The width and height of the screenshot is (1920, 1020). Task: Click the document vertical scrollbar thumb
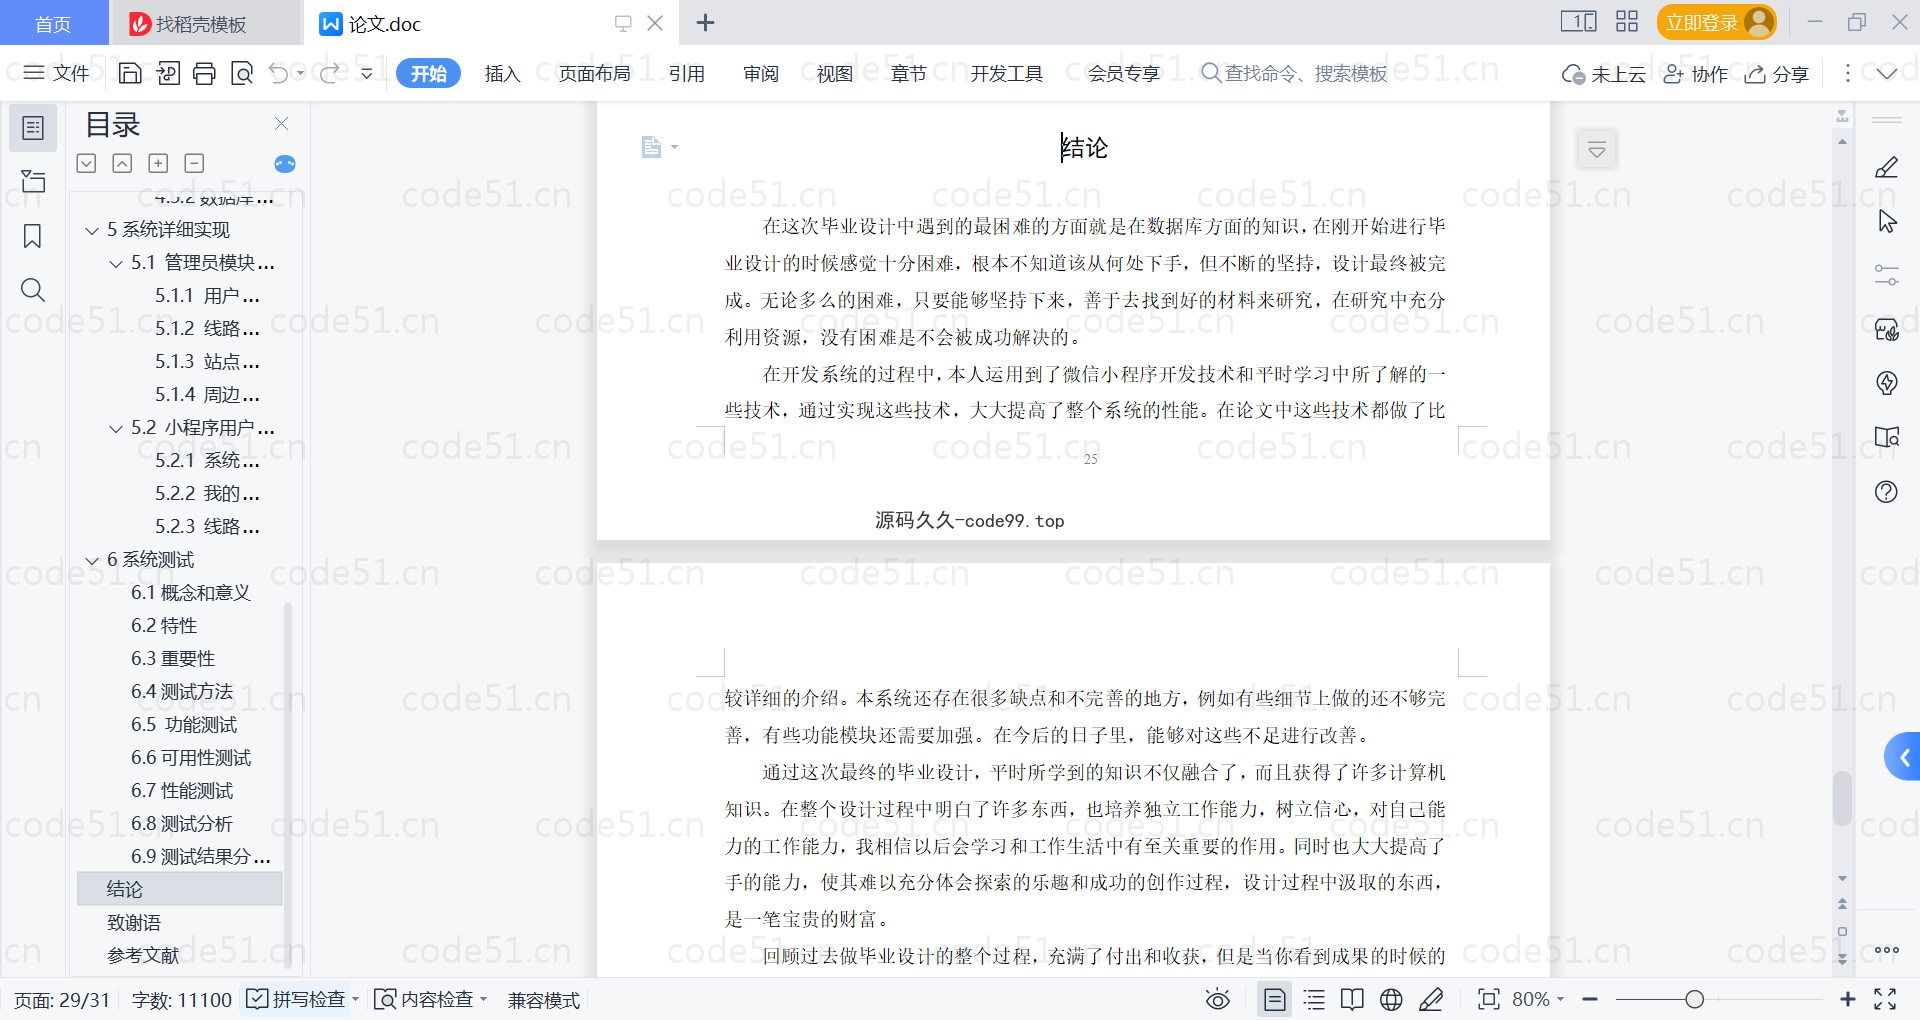(x=1842, y=798)
